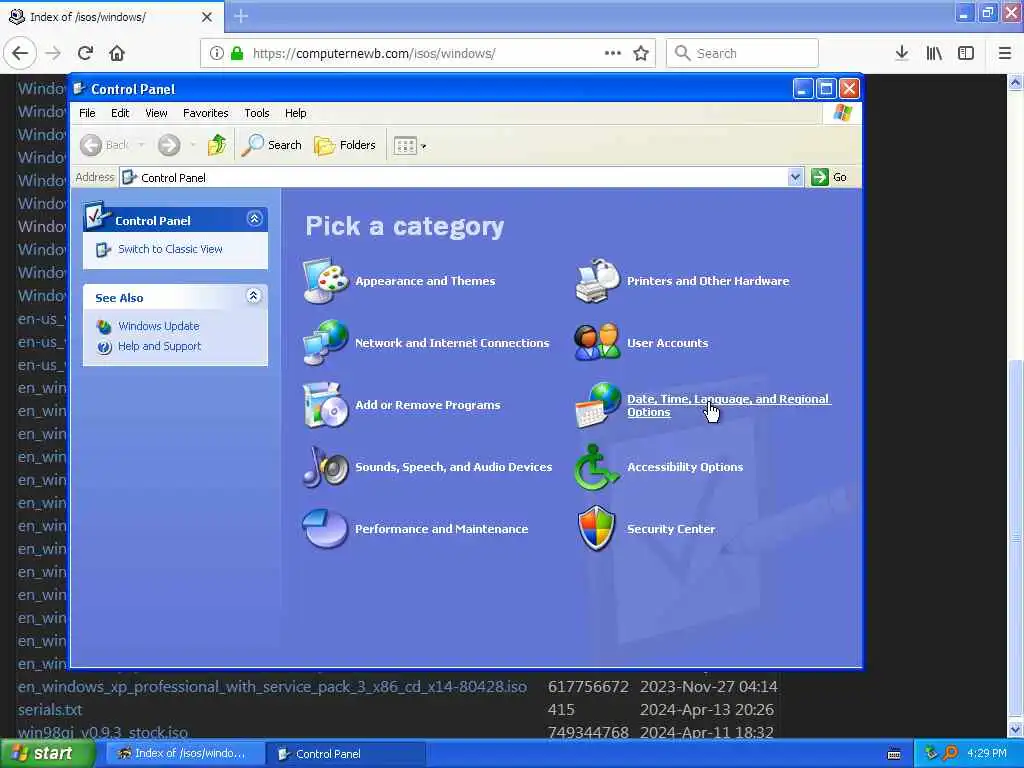1024x768 pixels.
Task: Open the File menu
Action: pyautogui.click(x=87, y=113)
